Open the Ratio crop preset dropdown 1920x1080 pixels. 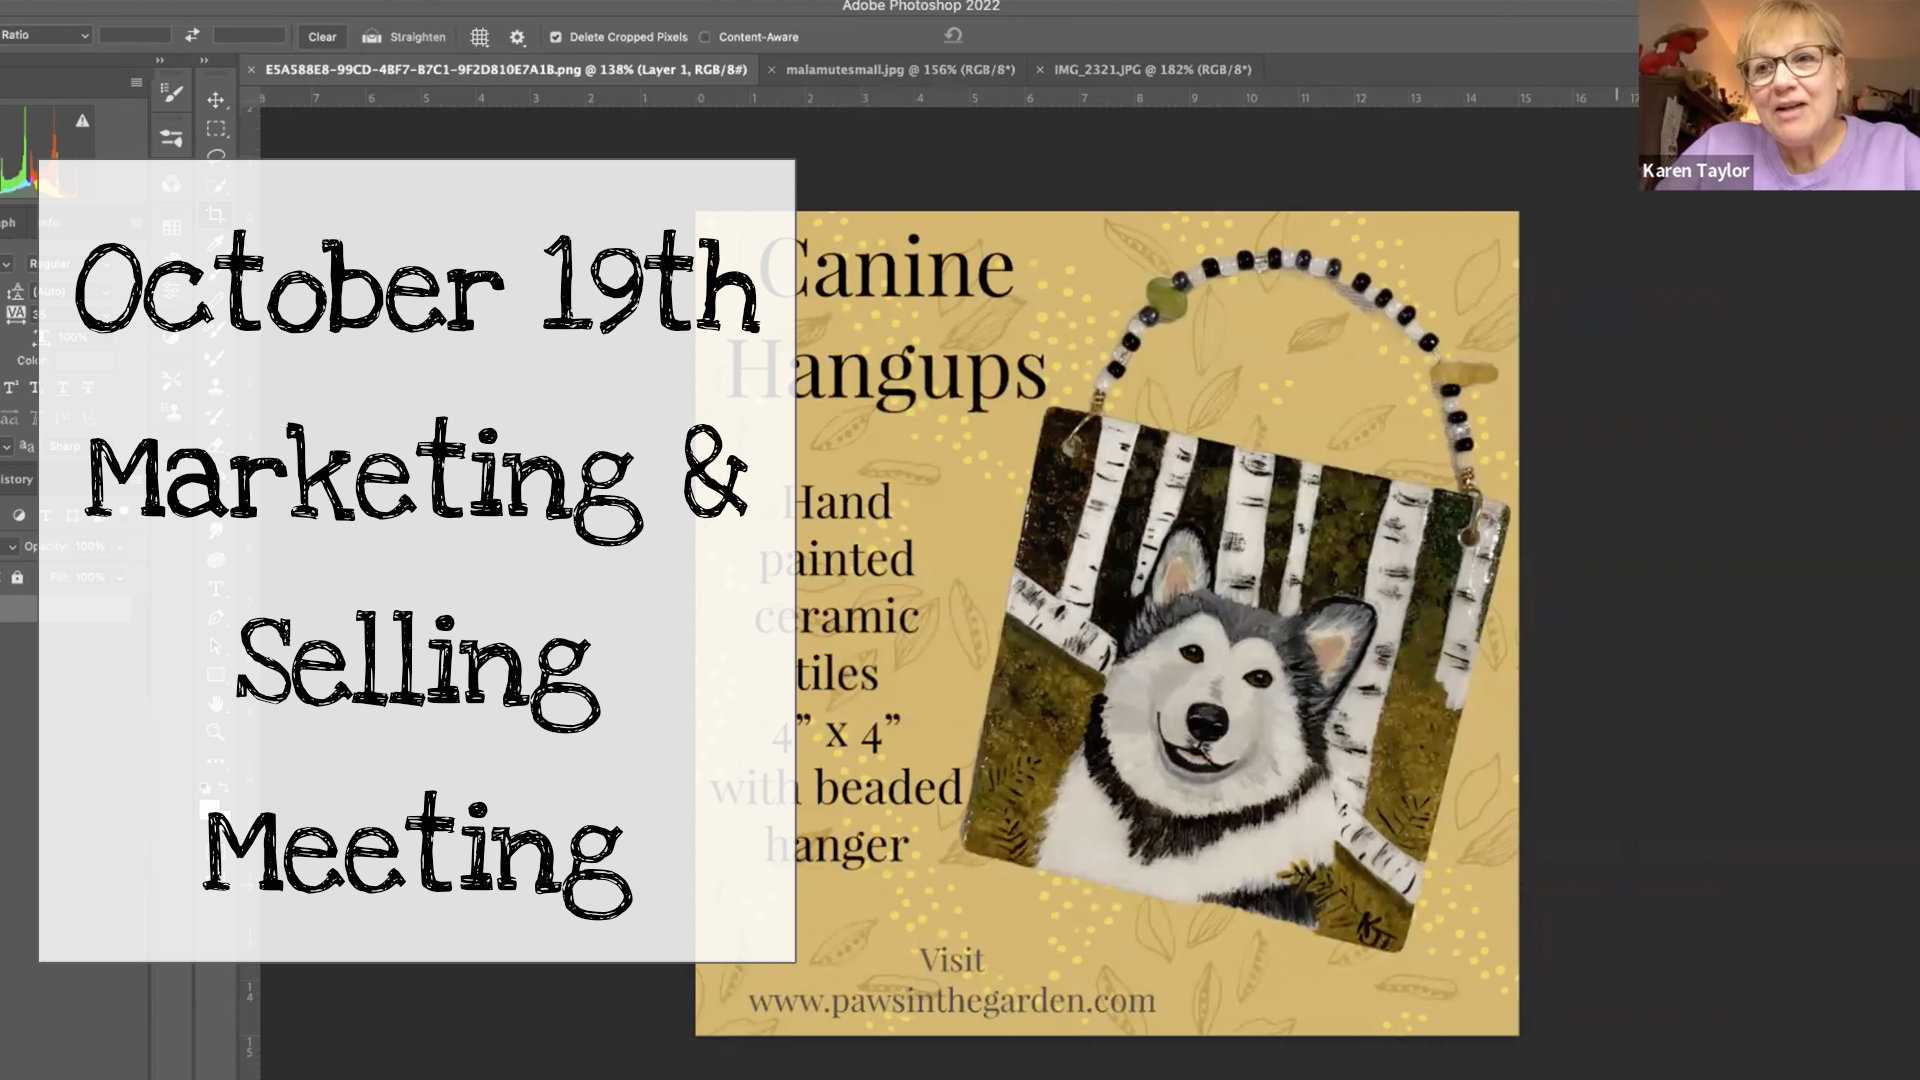click(45, 35)
